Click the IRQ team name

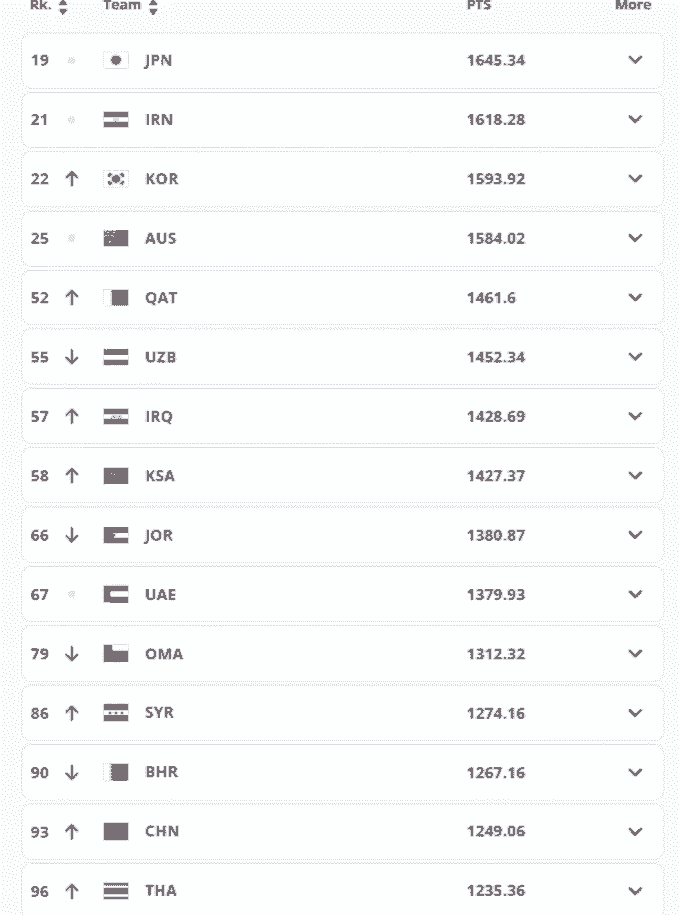(159, 416)
